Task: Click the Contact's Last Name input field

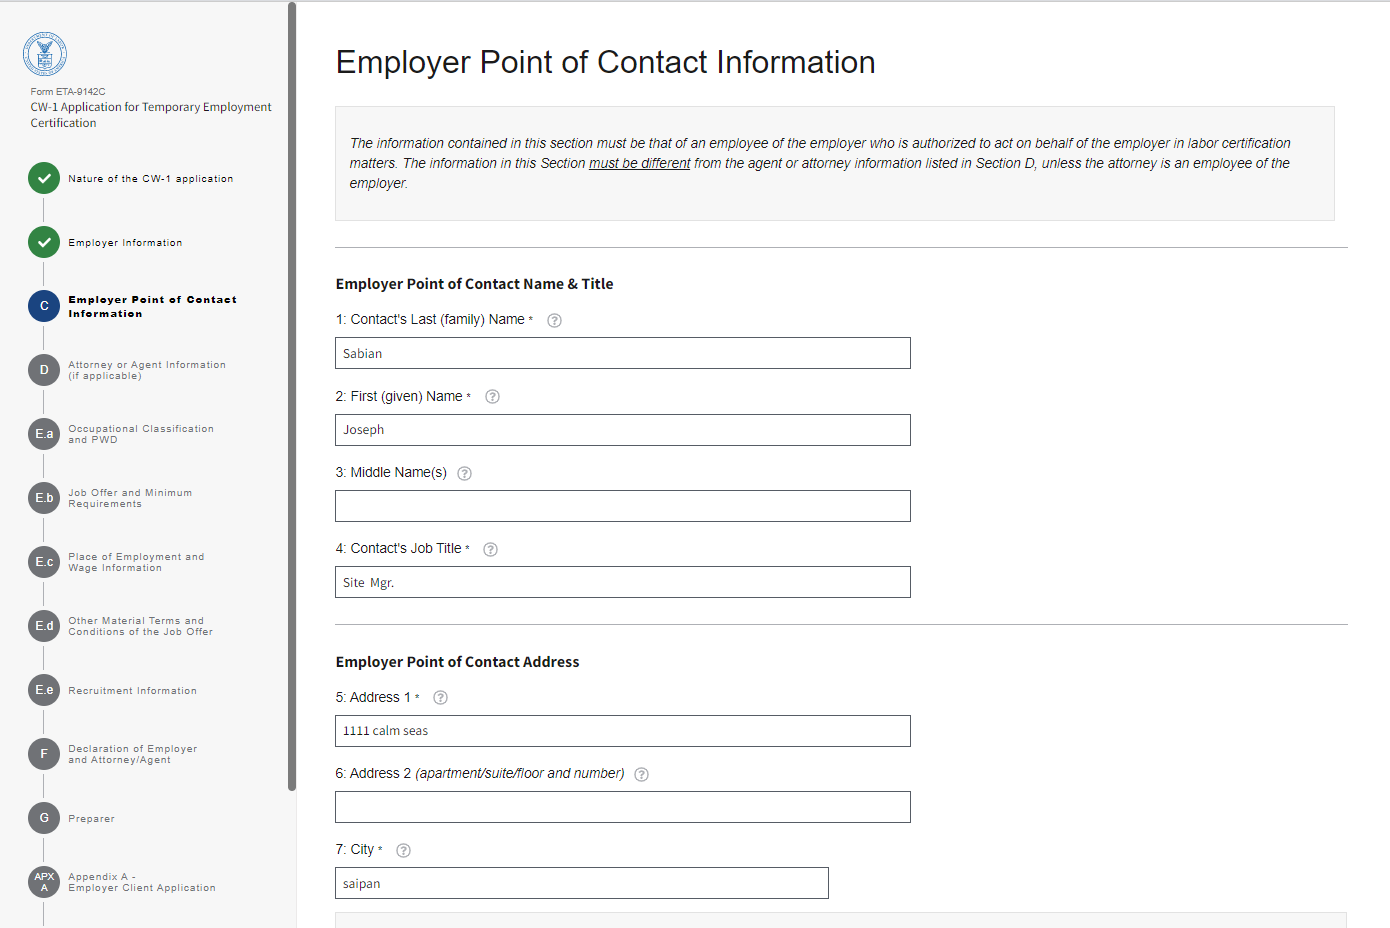Action: tap(622, 353)
